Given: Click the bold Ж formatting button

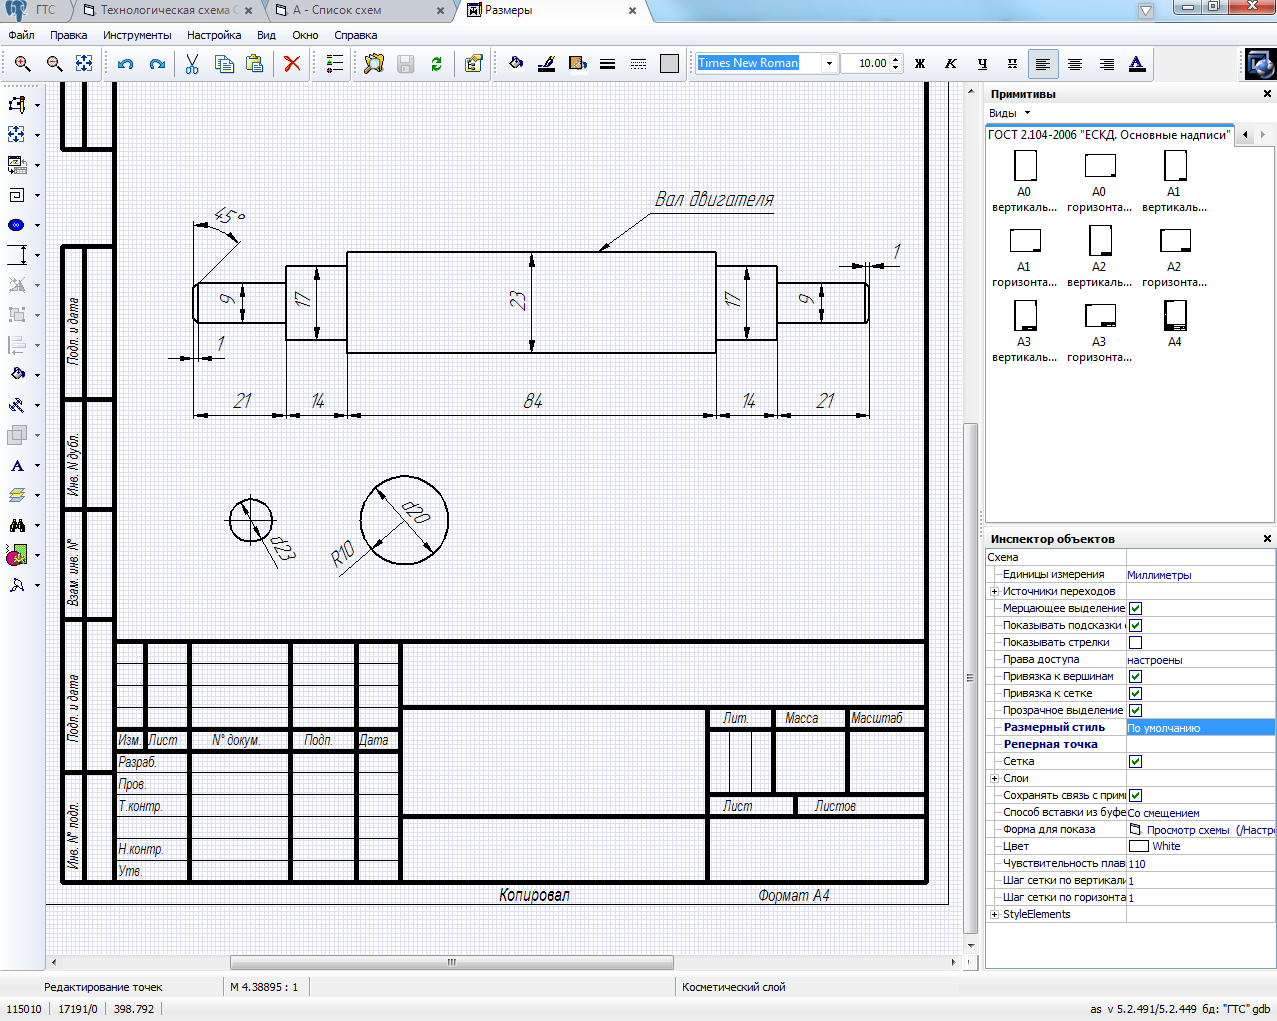Looking at the screenshot, I should [920, 64].
